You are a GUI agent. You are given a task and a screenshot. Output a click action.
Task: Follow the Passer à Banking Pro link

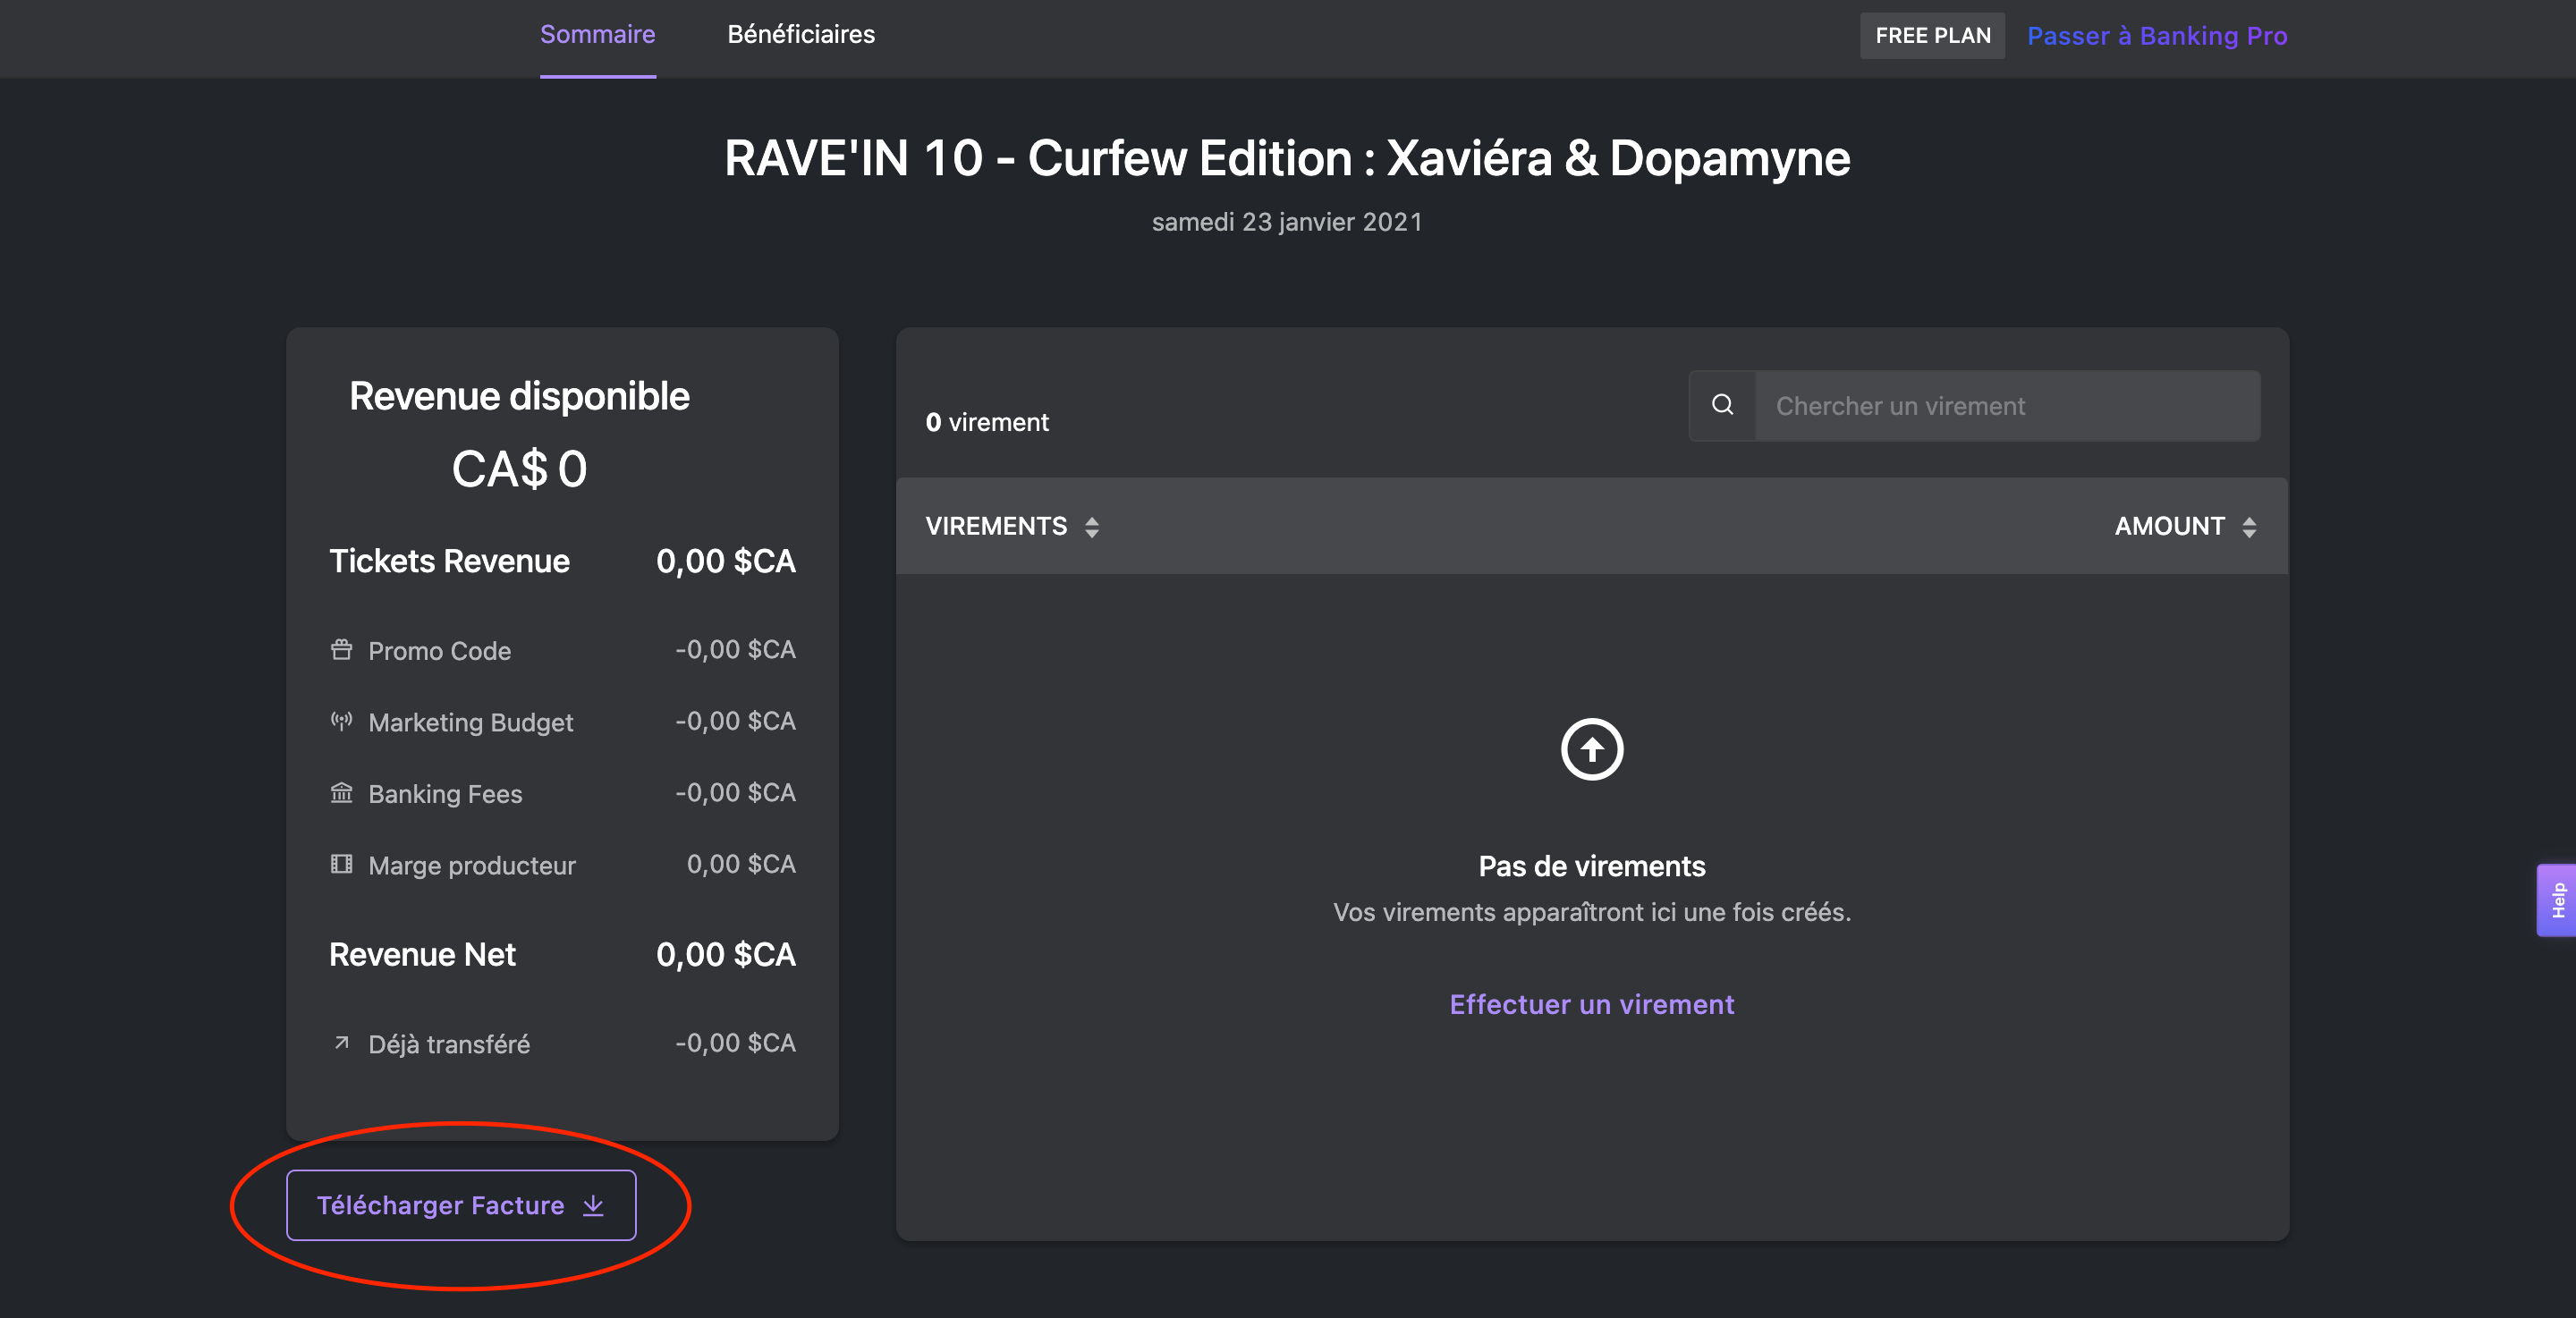tap(2156, 36)
